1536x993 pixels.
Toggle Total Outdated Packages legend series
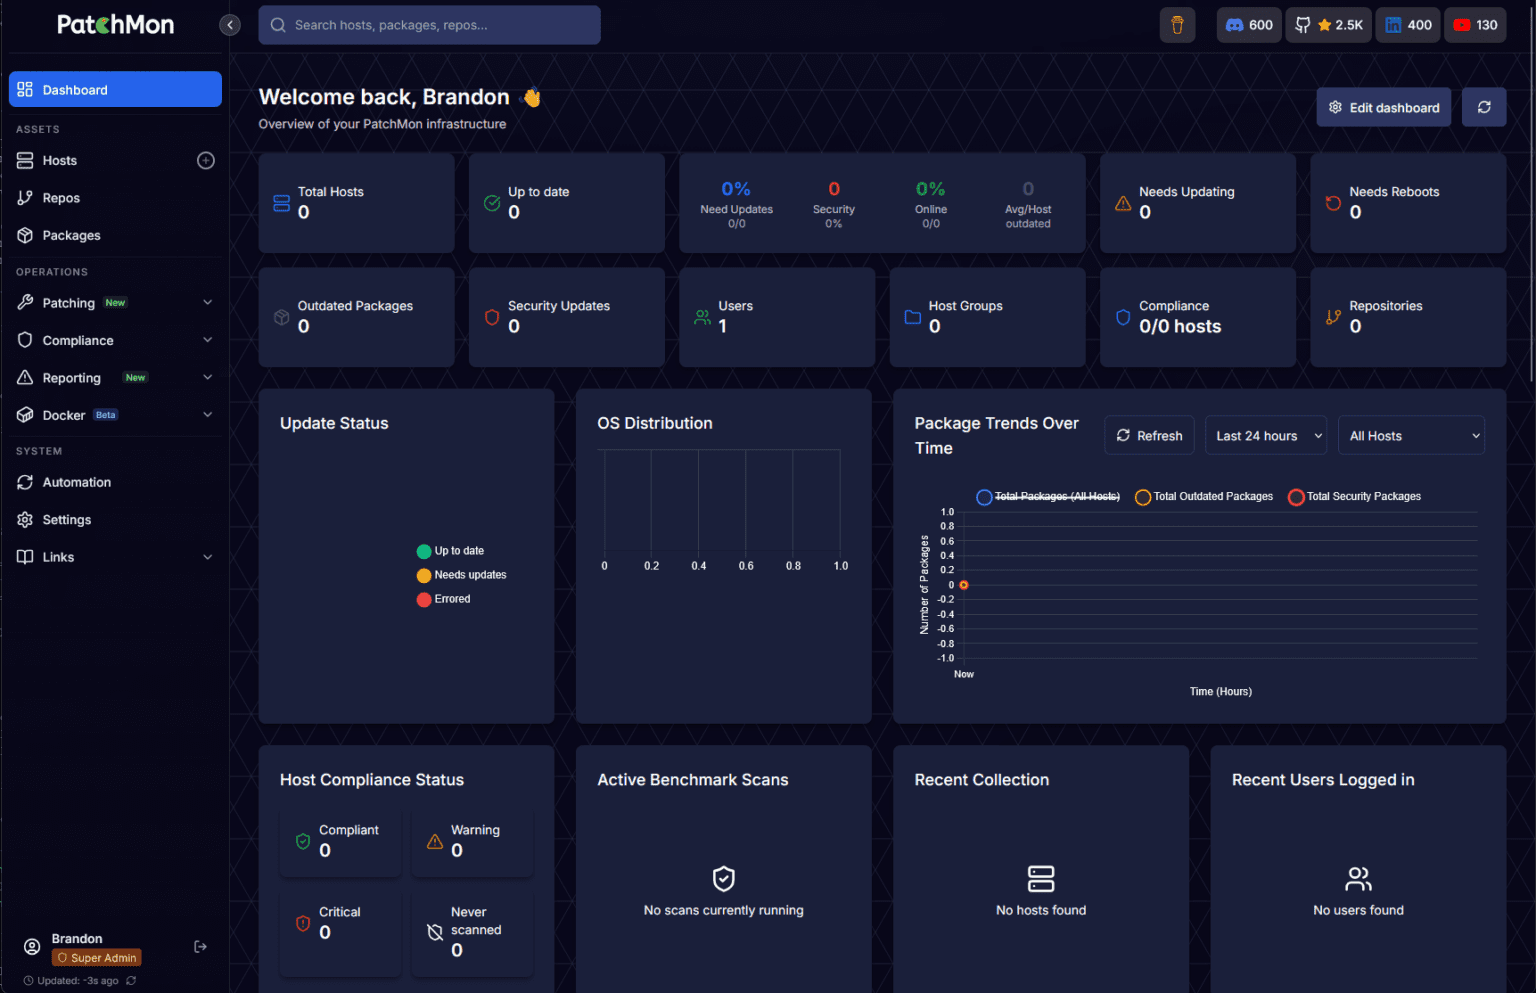point(1204,497)
